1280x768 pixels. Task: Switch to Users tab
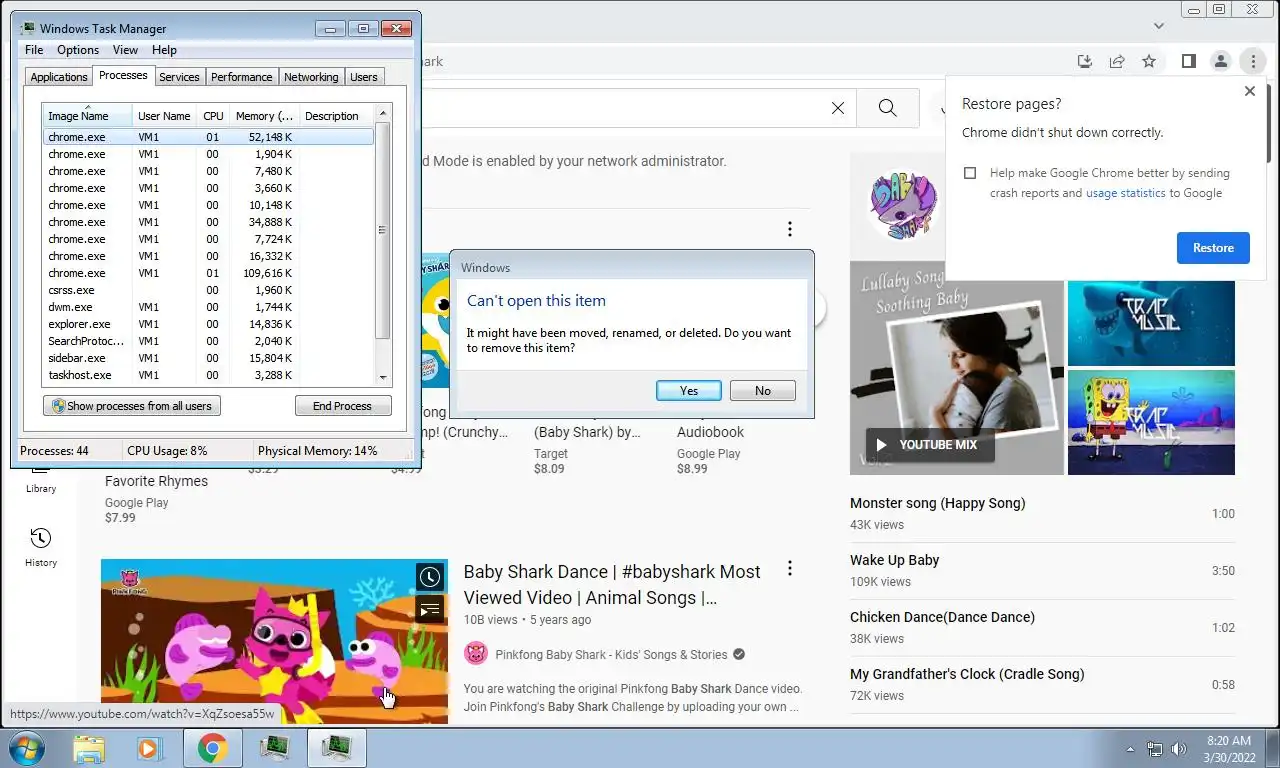point(364,77)
